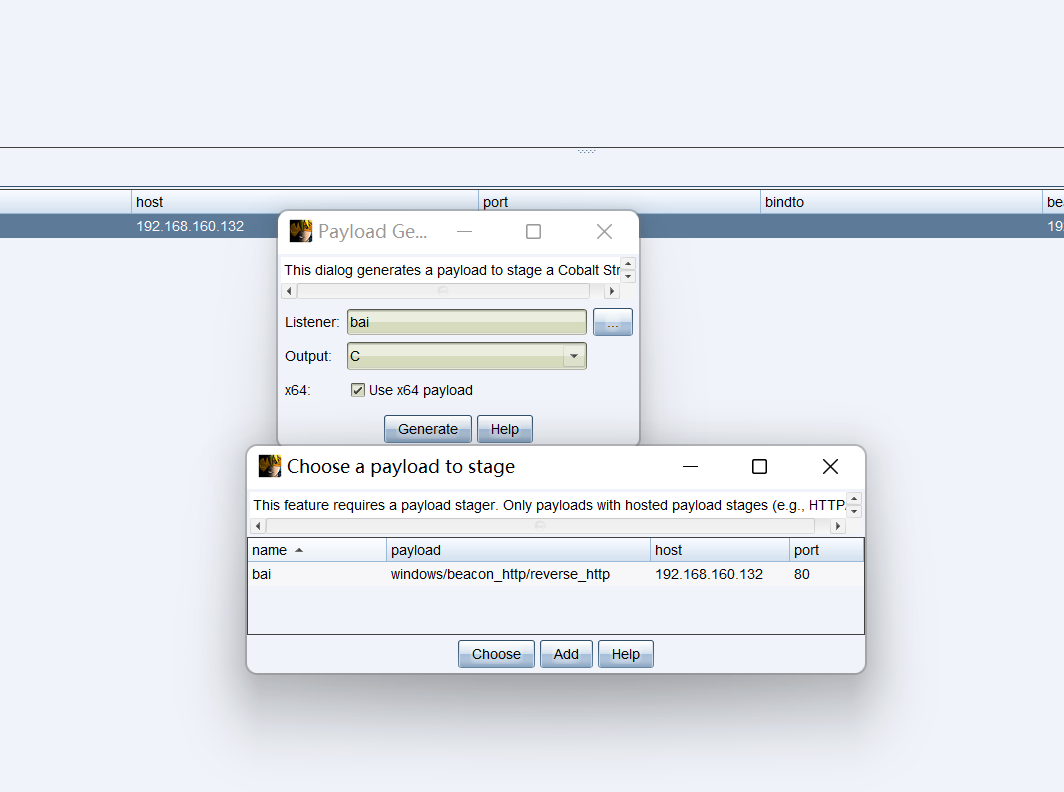Click the Listener browse button with three dots

613,322
